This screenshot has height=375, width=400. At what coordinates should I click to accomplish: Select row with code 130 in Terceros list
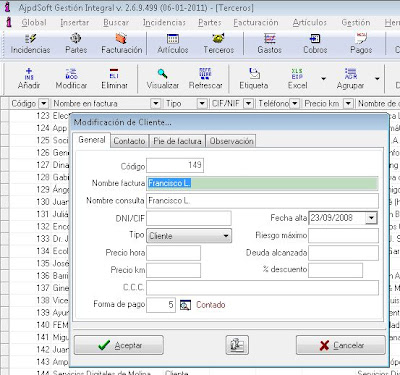39,202
